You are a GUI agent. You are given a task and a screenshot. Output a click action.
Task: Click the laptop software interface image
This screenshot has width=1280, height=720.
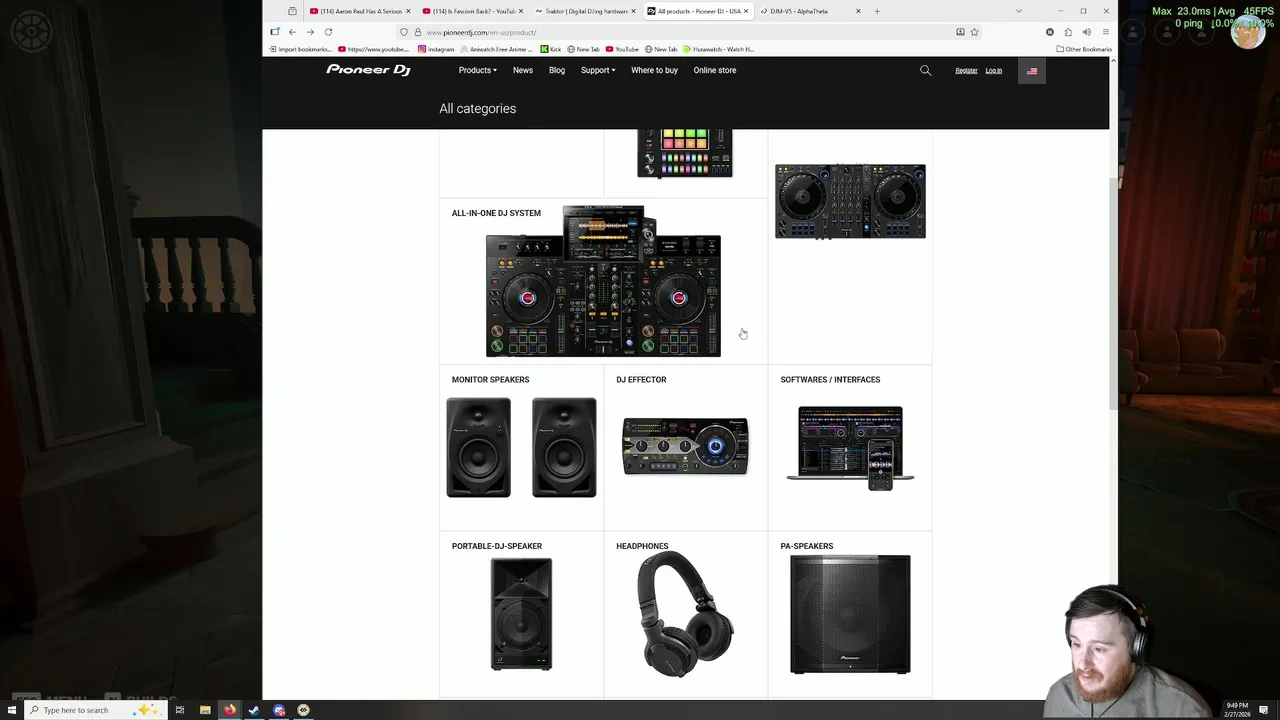click(850, 448)
